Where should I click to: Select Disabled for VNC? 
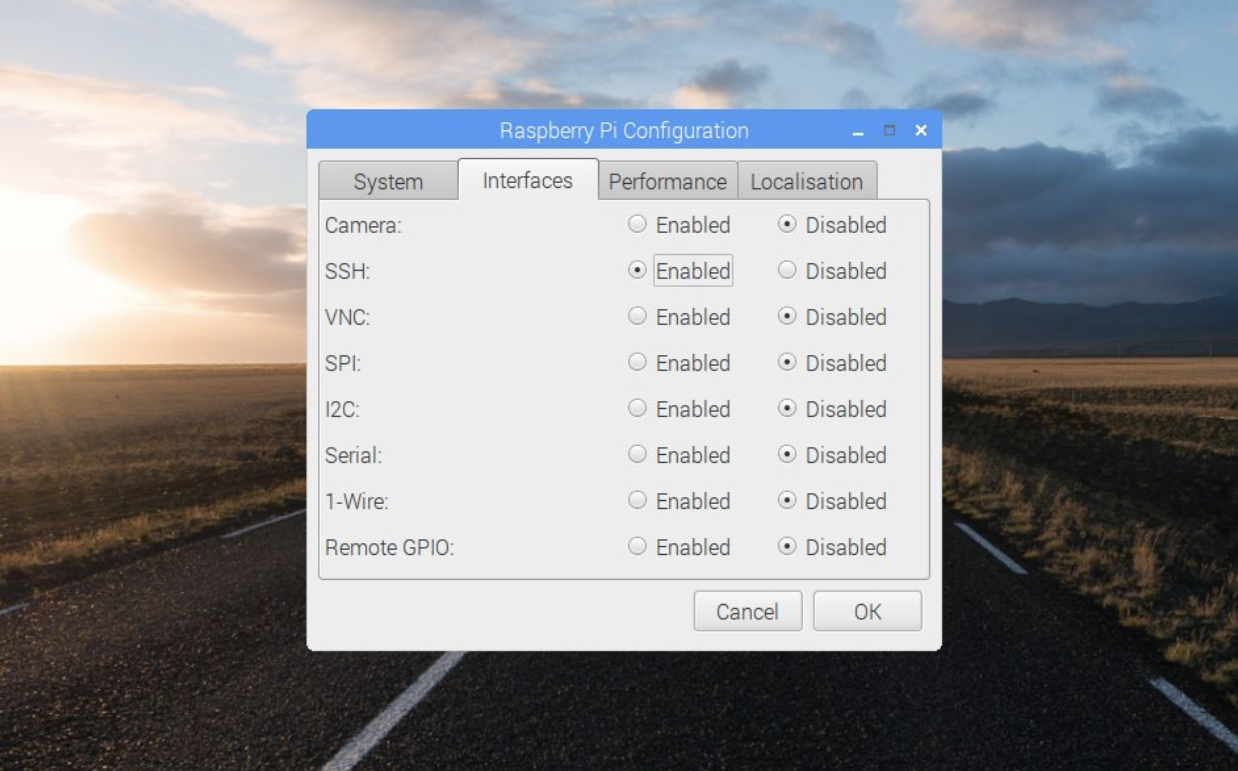tap(832, 317)
